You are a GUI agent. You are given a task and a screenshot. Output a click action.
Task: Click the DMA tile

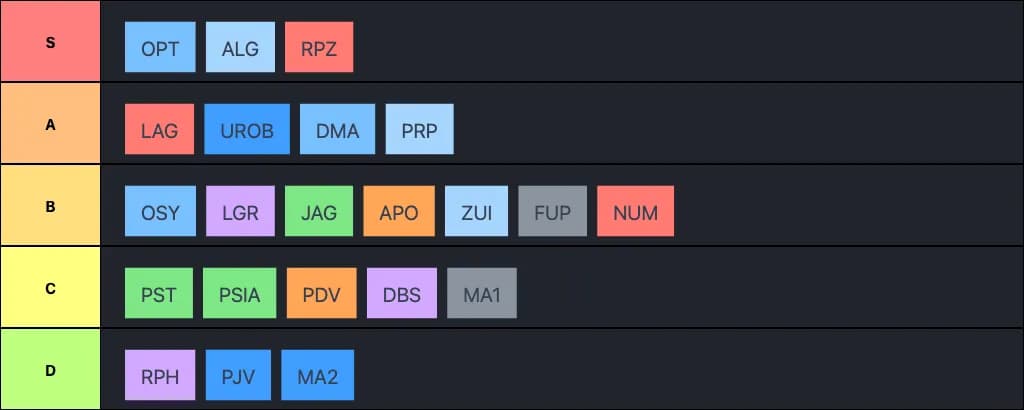[338, 129]
